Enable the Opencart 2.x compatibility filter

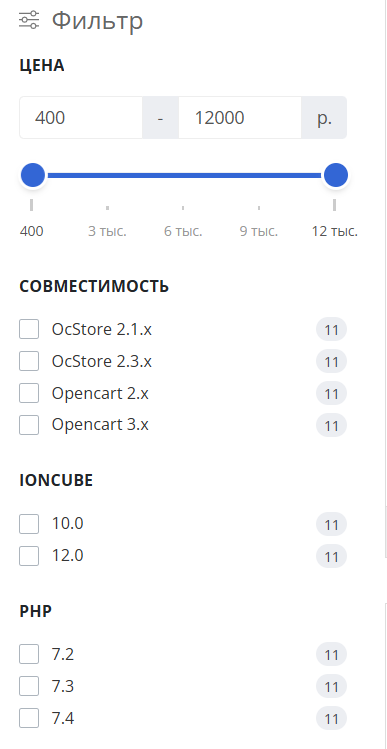[x=29, y=394]
